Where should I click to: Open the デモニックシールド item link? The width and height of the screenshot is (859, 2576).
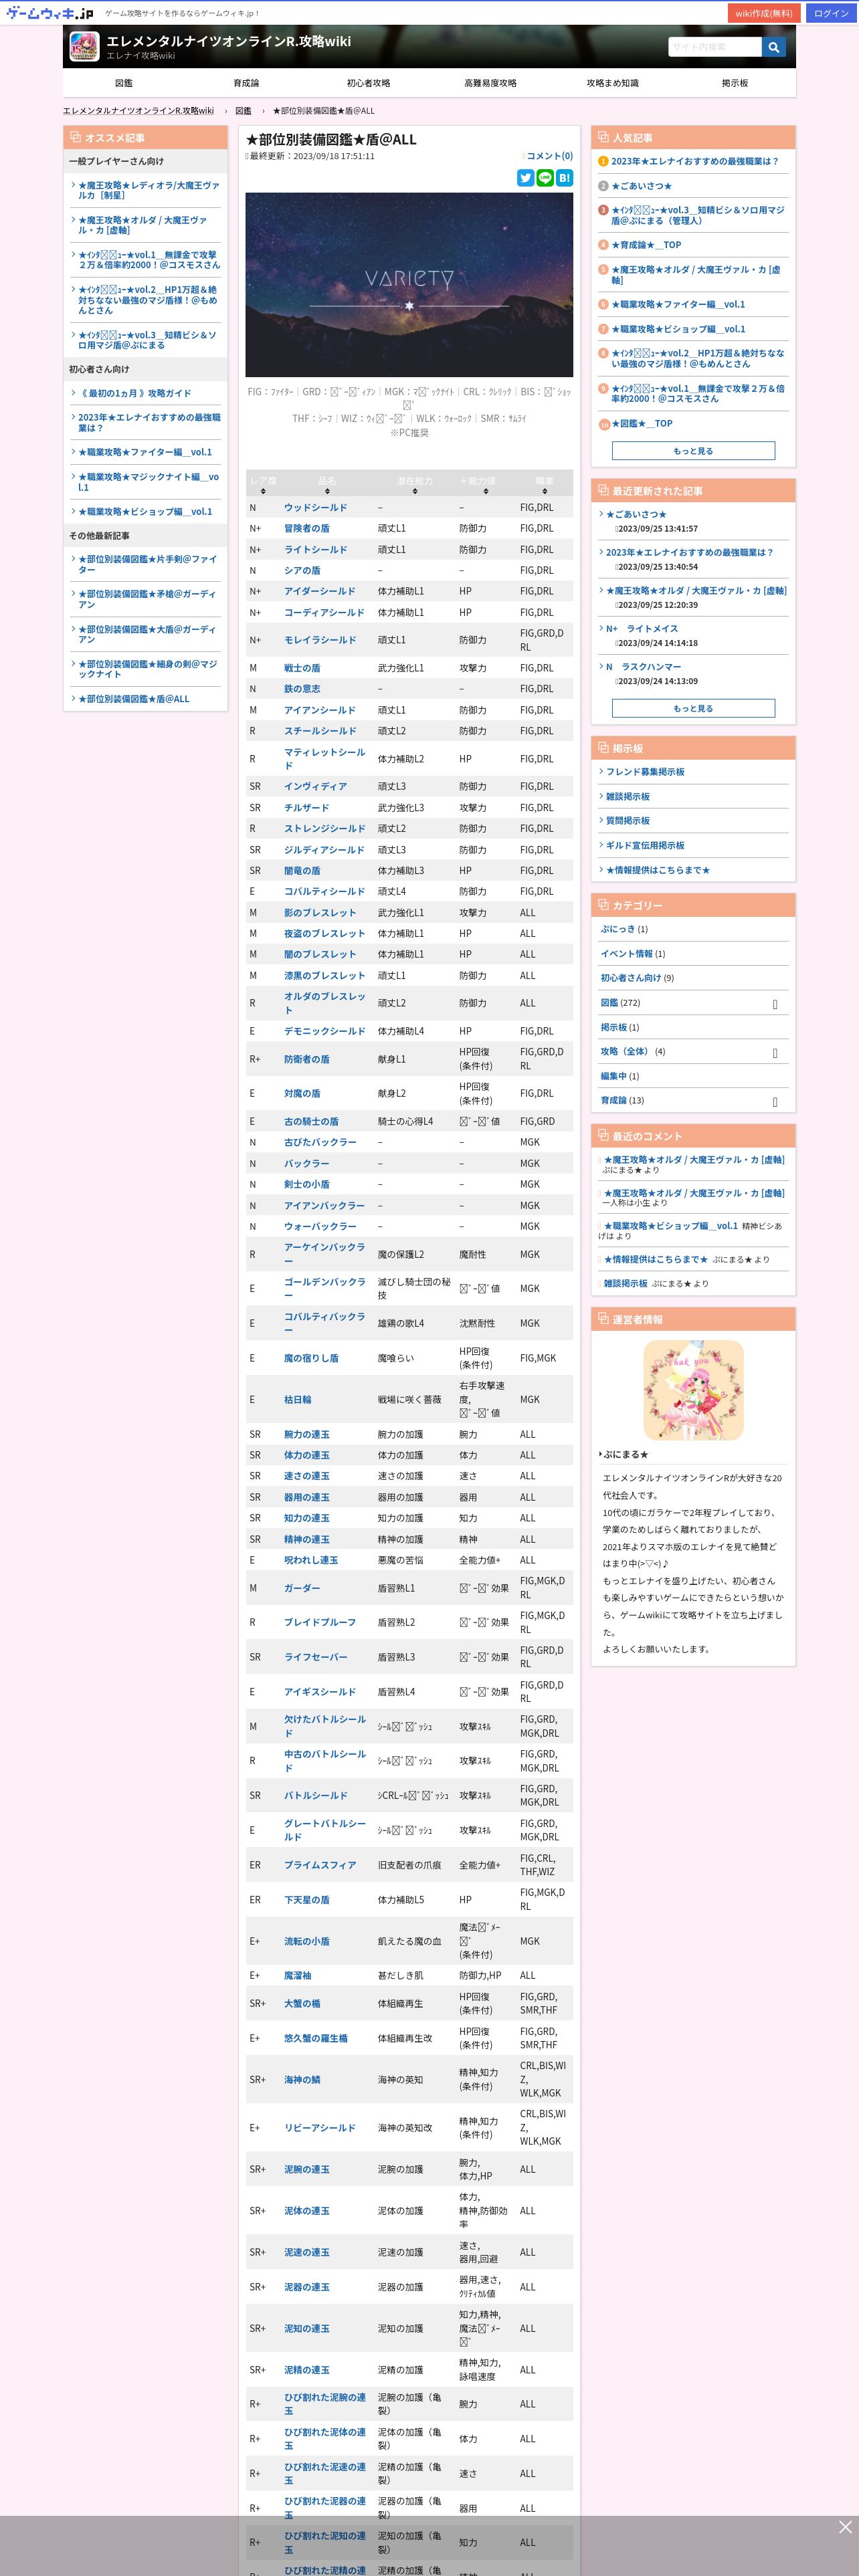pyautogui.click(x=324, y=1031)
